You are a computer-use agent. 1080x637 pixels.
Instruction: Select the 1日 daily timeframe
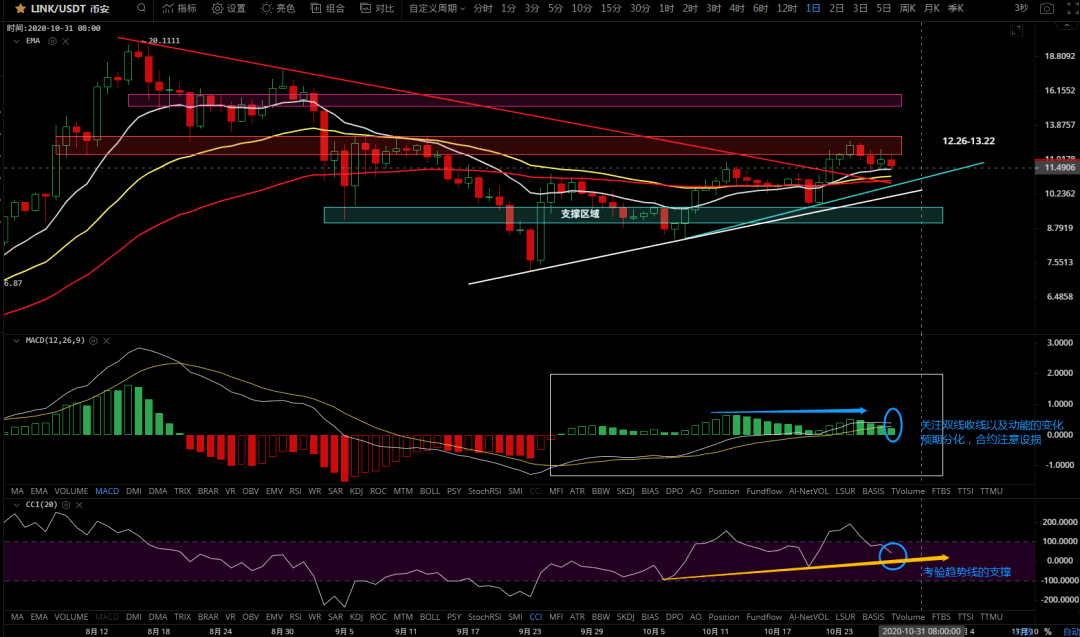click(x=813, y=8)
